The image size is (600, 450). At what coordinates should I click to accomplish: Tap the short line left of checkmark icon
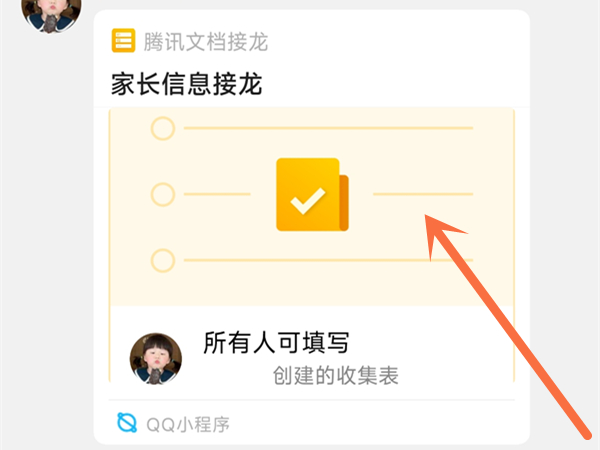pyautogui.click(x=217, y=194)
